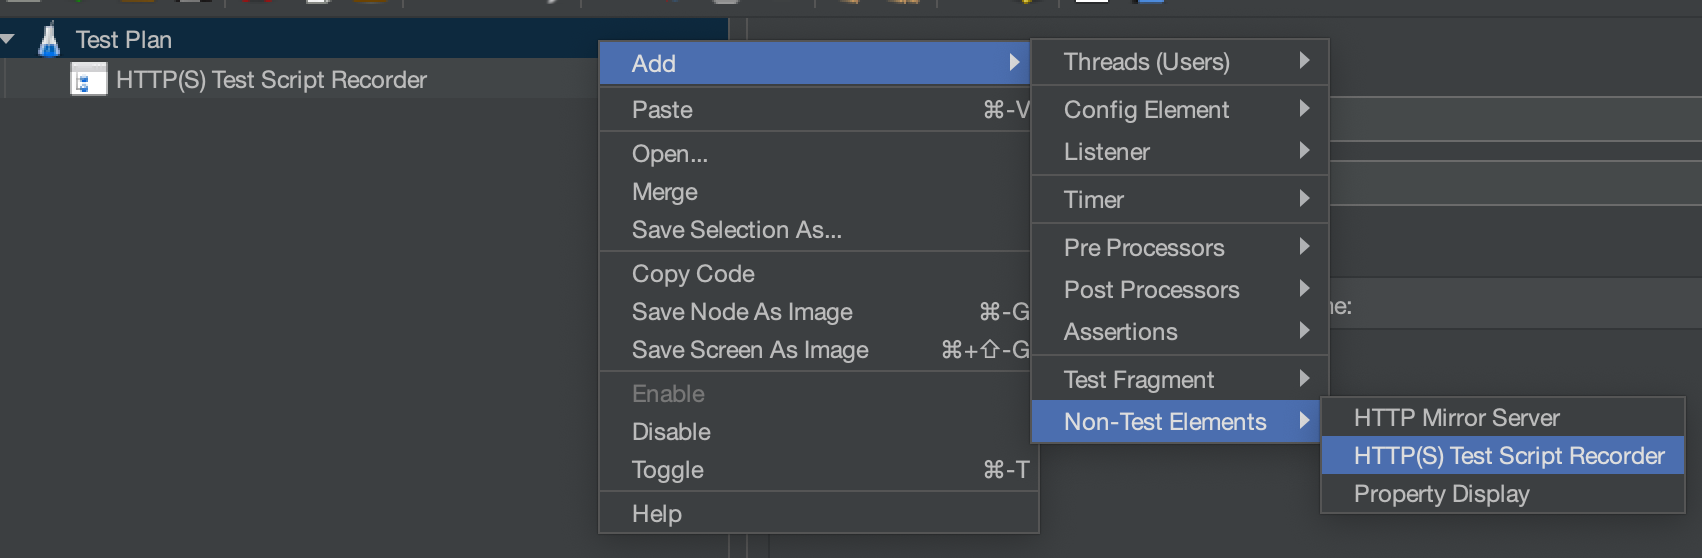The image size is (1702, 558).
Task: Expand the Assertions submenu
Action: (x=1121, y=332)
